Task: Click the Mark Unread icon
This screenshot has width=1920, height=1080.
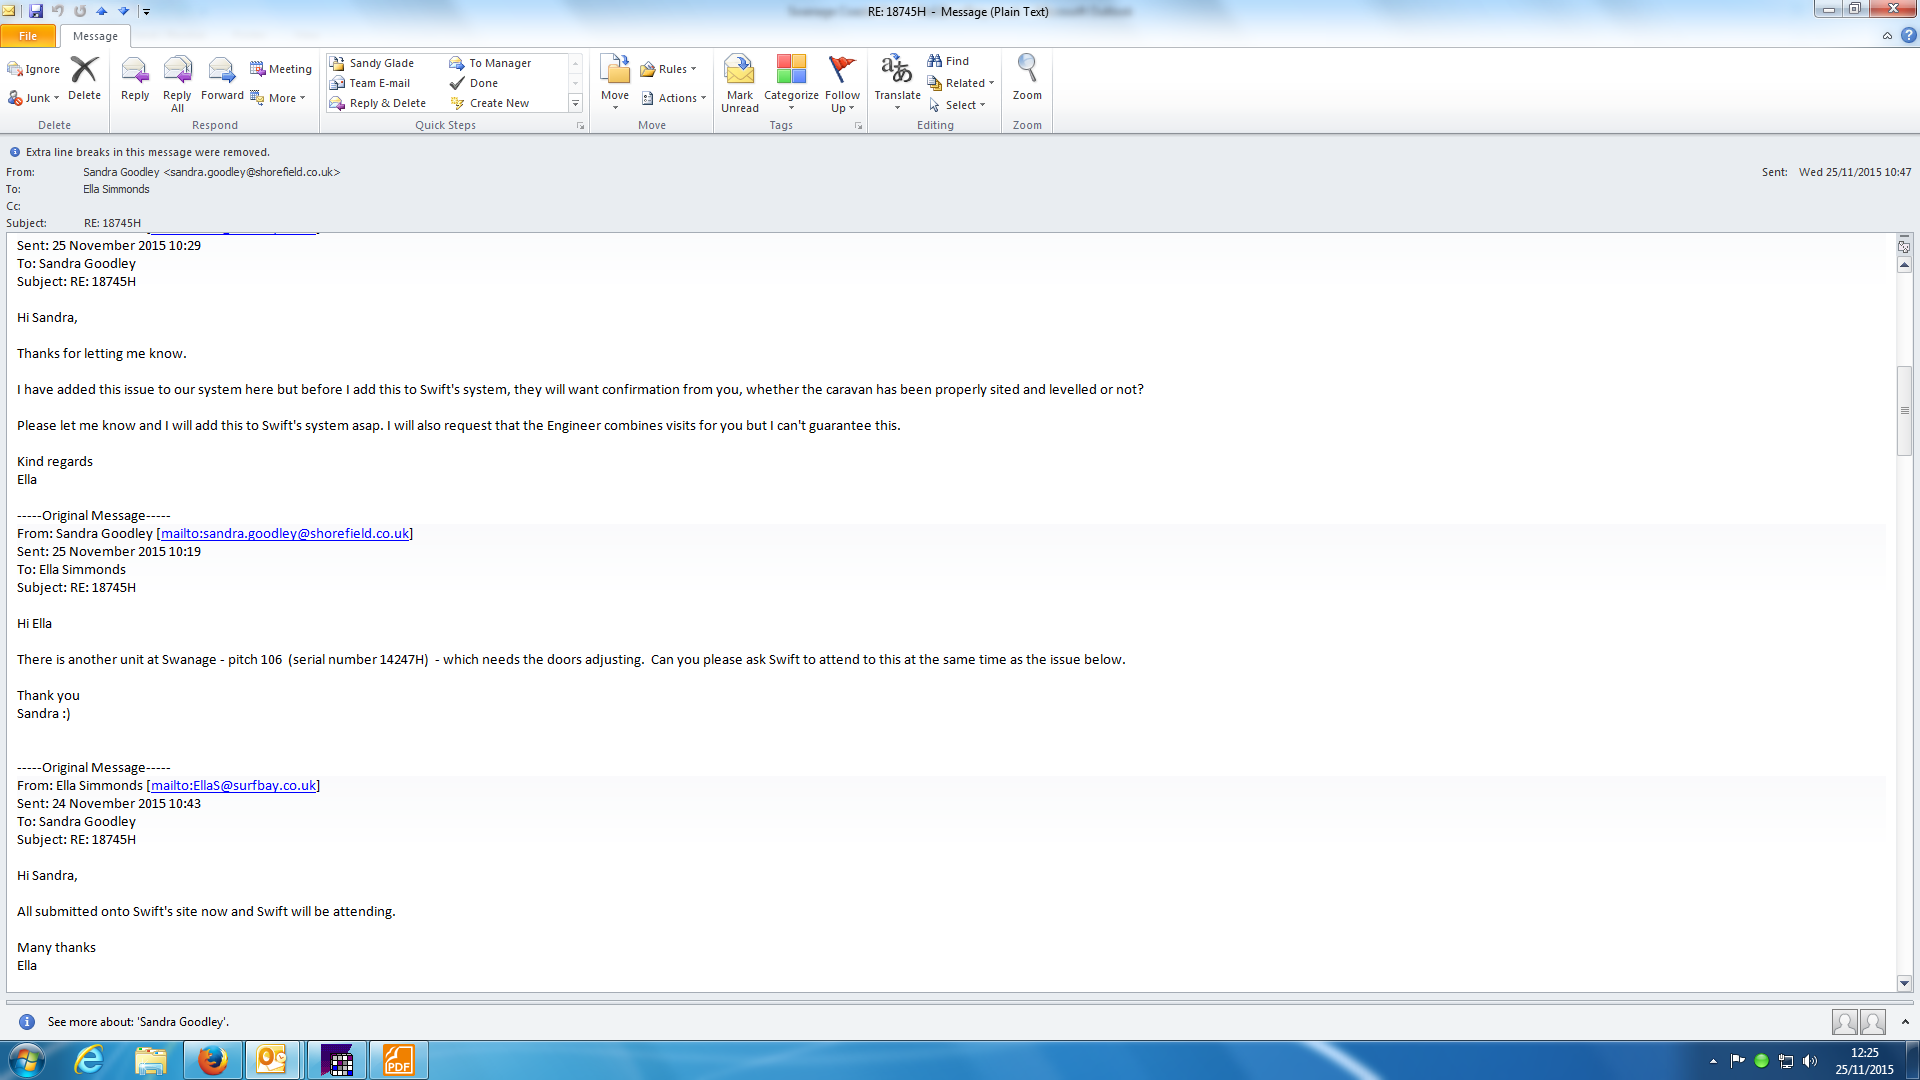Action: click(x=740, y=78)
